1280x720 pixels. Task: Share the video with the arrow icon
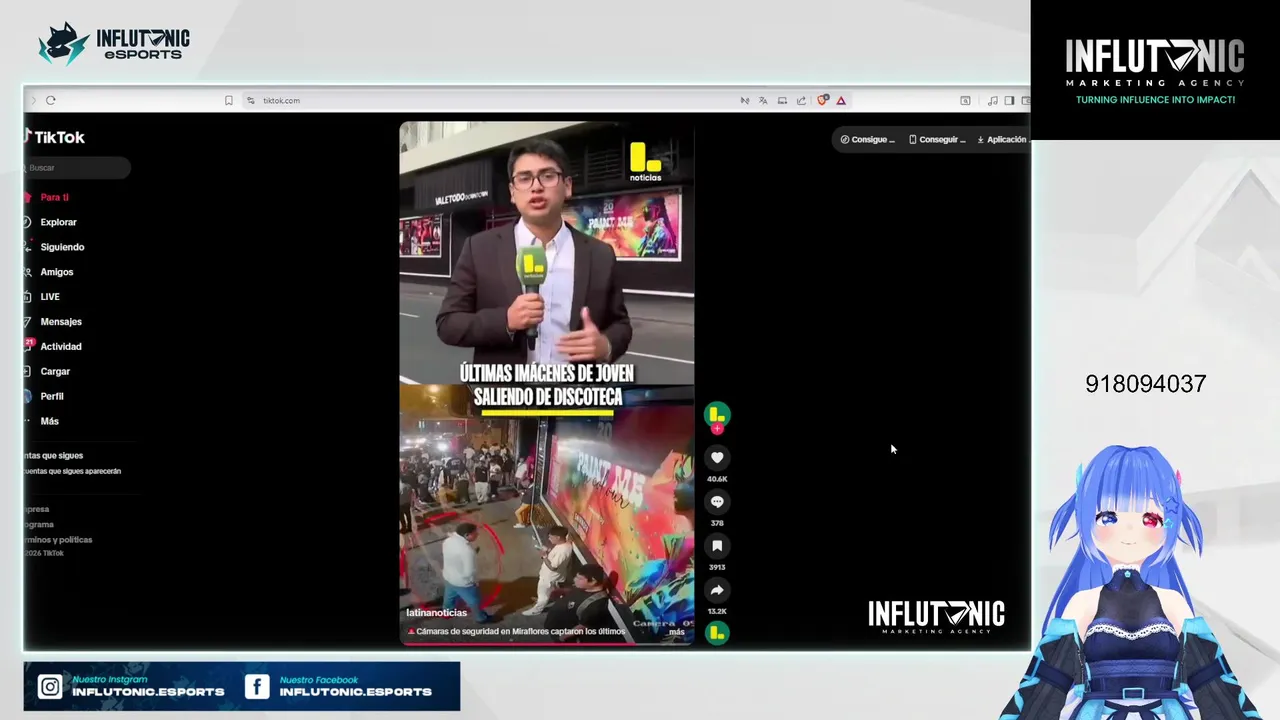717,590
